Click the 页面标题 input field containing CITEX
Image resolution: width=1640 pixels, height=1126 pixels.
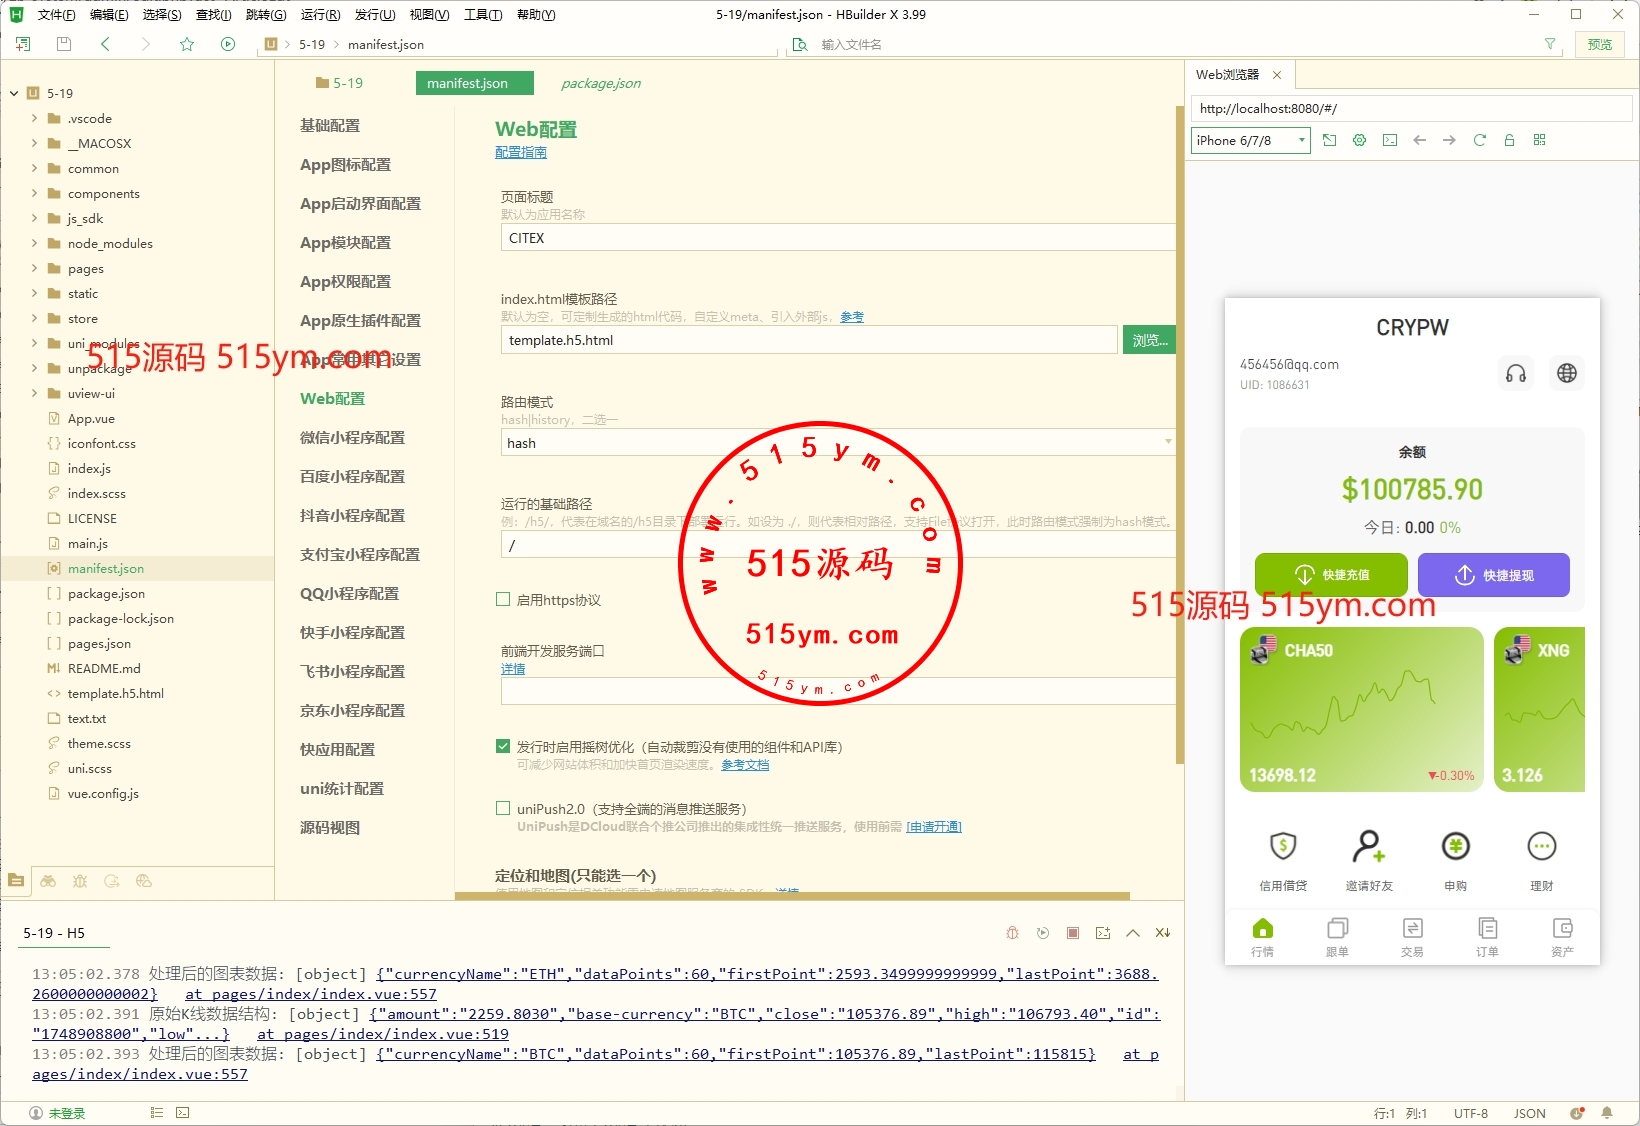point(836,238)
